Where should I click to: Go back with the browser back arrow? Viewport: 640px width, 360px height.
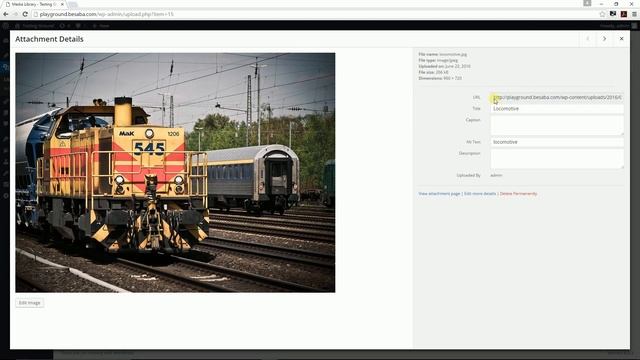pos(6,14)
